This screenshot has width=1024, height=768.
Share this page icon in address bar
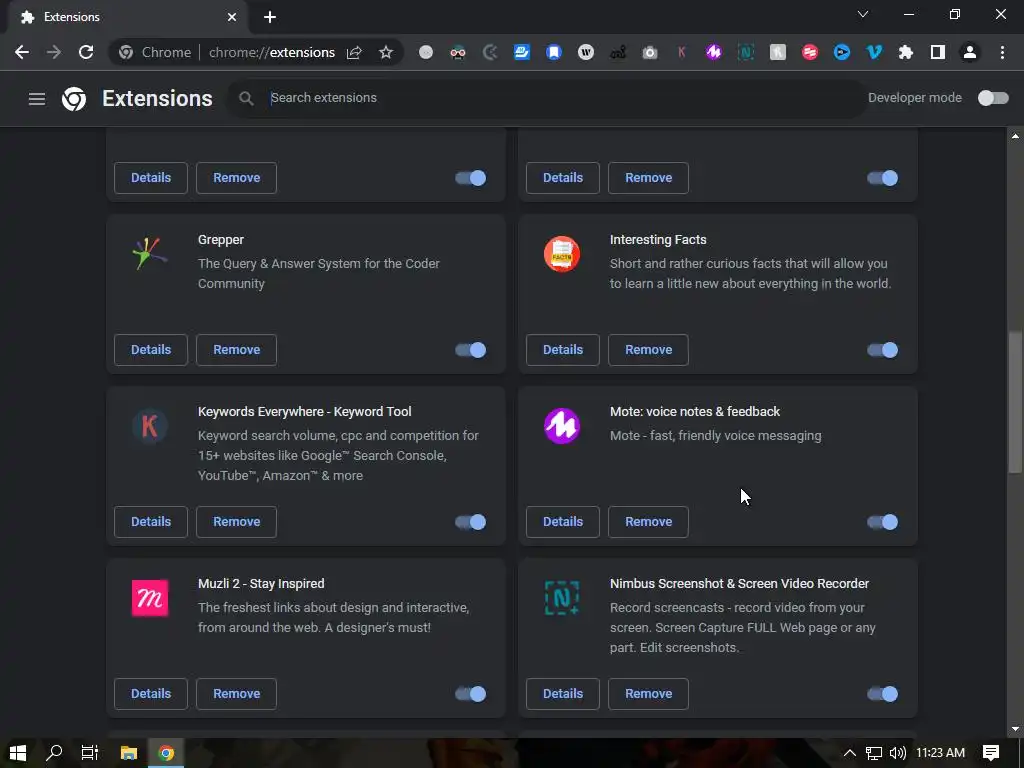coord(354,52)
